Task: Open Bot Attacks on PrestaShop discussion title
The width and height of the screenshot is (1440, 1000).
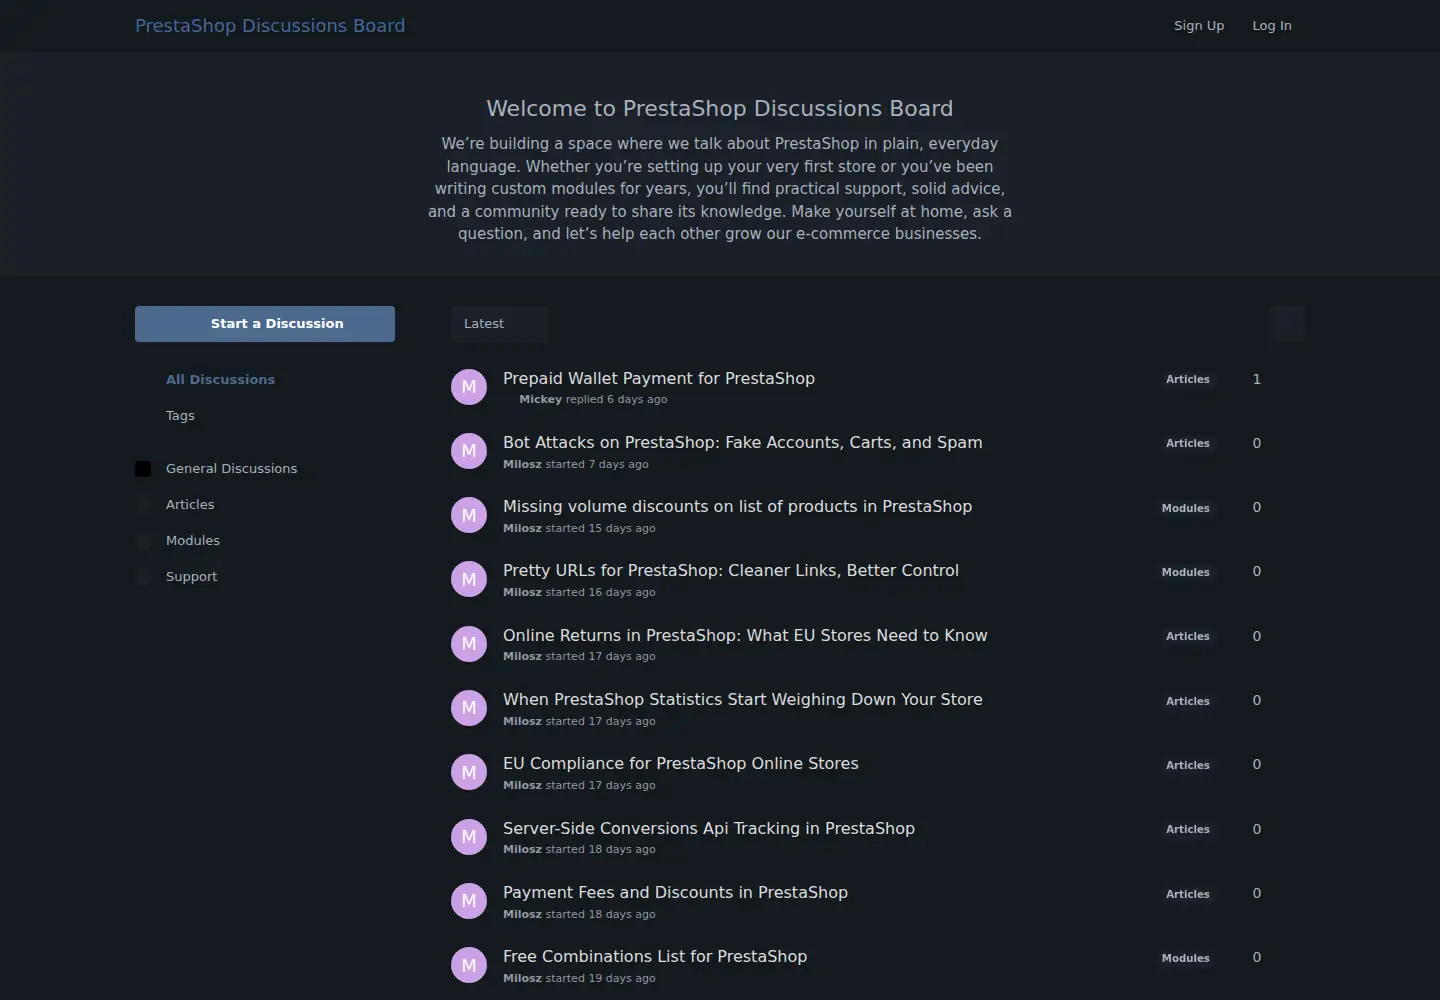Action: click(x=743, y=442)
